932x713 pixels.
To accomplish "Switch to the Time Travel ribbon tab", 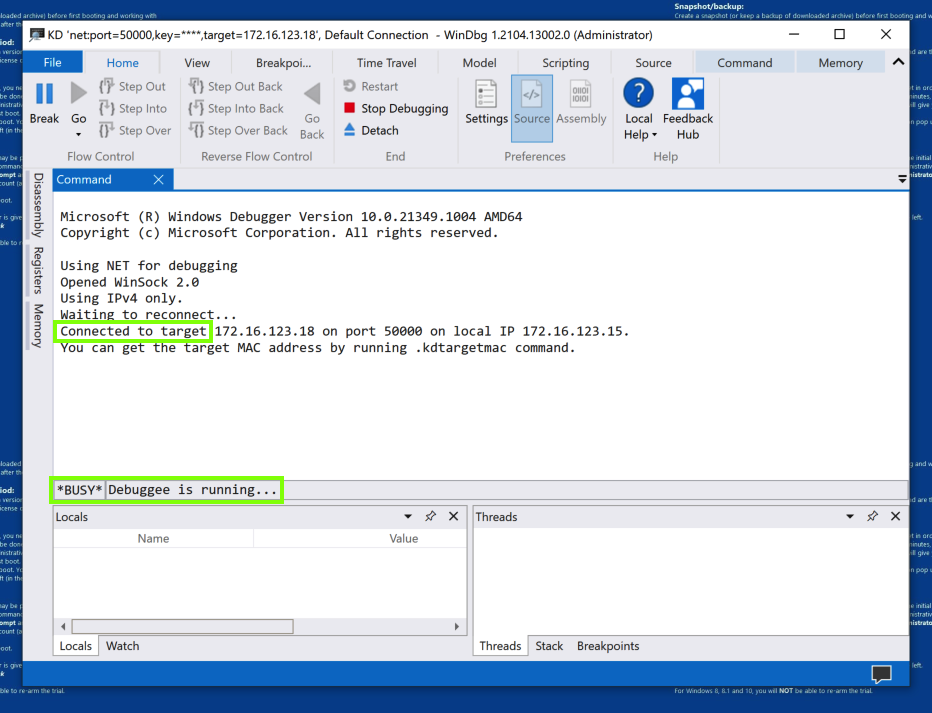I will click(386, 62).
